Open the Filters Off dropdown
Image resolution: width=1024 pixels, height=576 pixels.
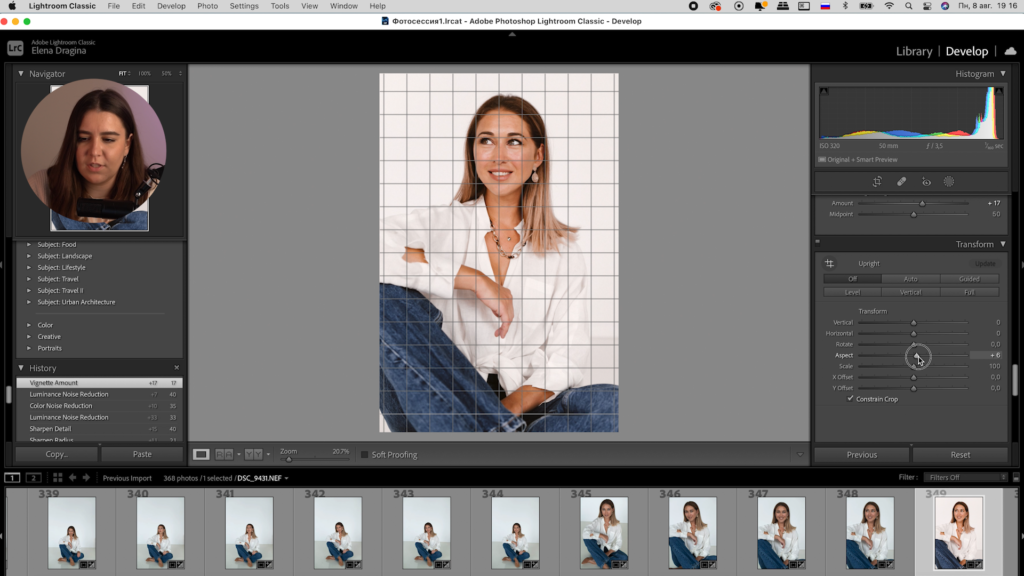pos(965,478)
